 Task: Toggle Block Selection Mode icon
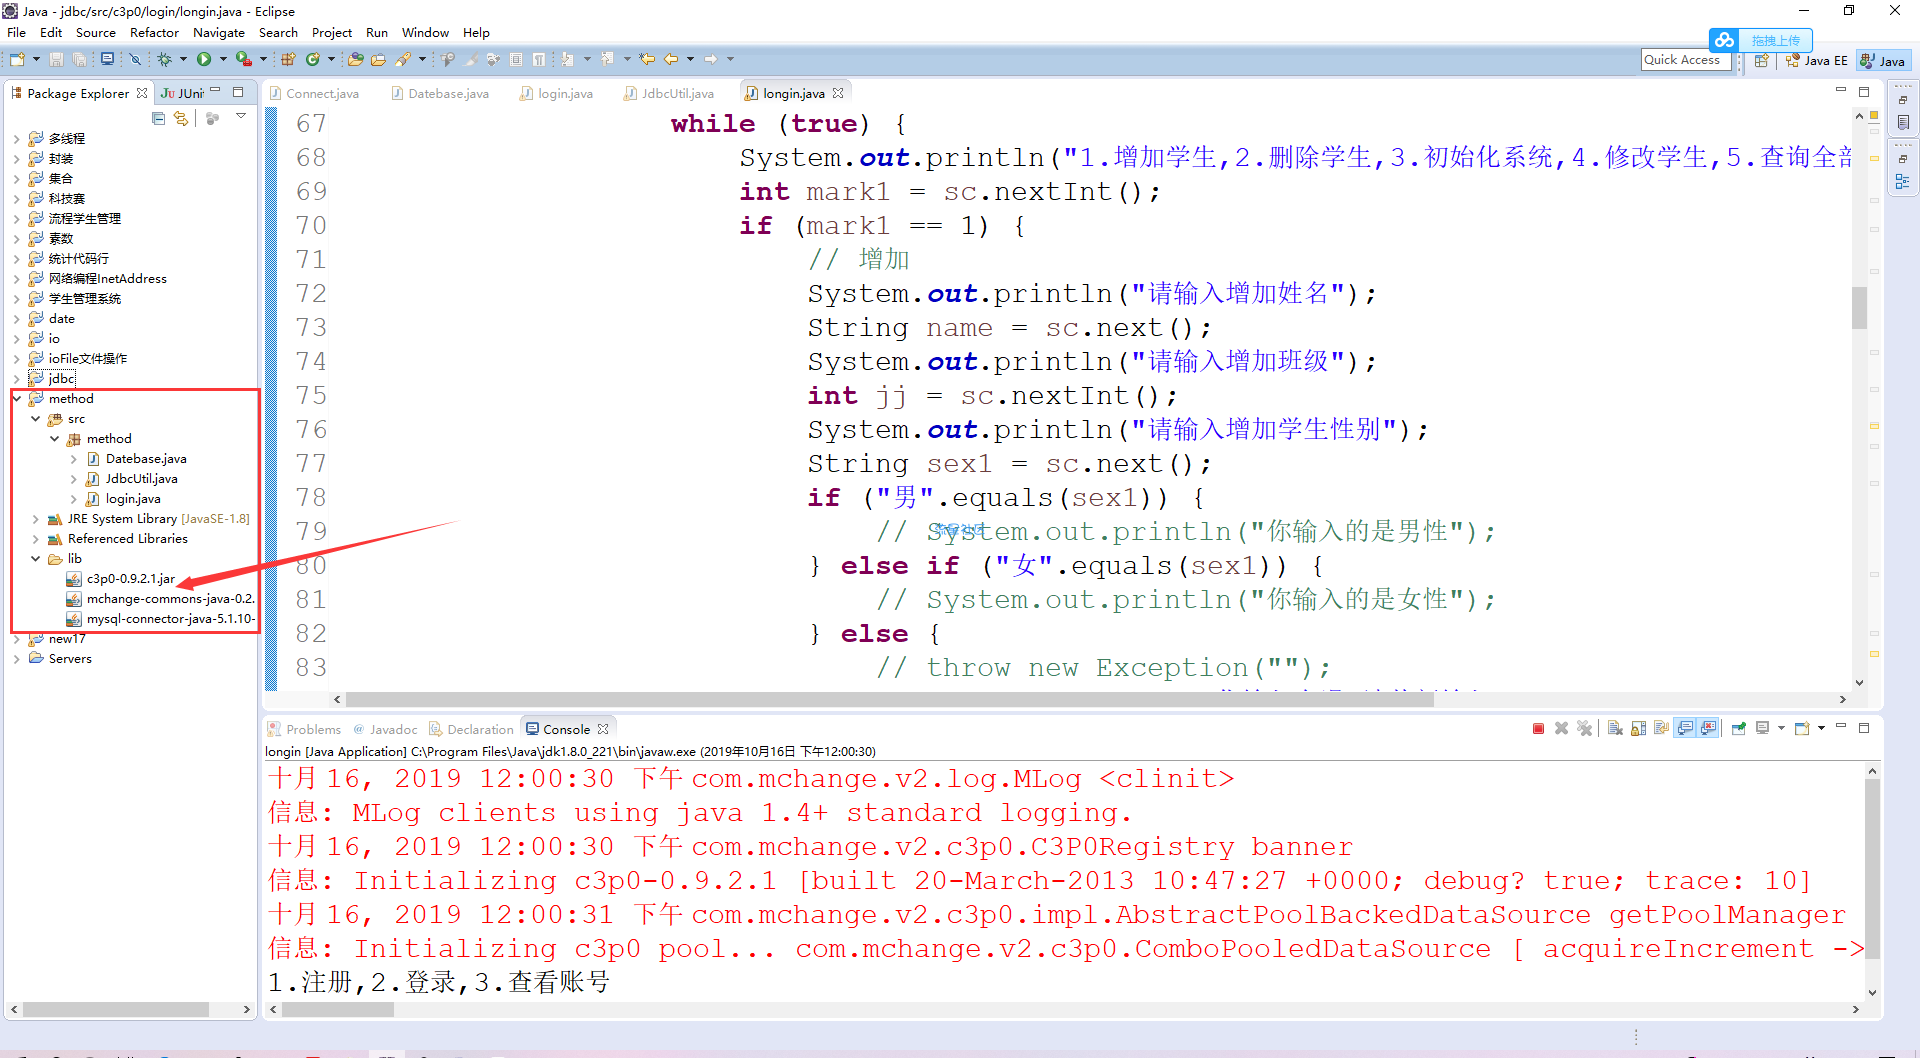click(516, 60)
